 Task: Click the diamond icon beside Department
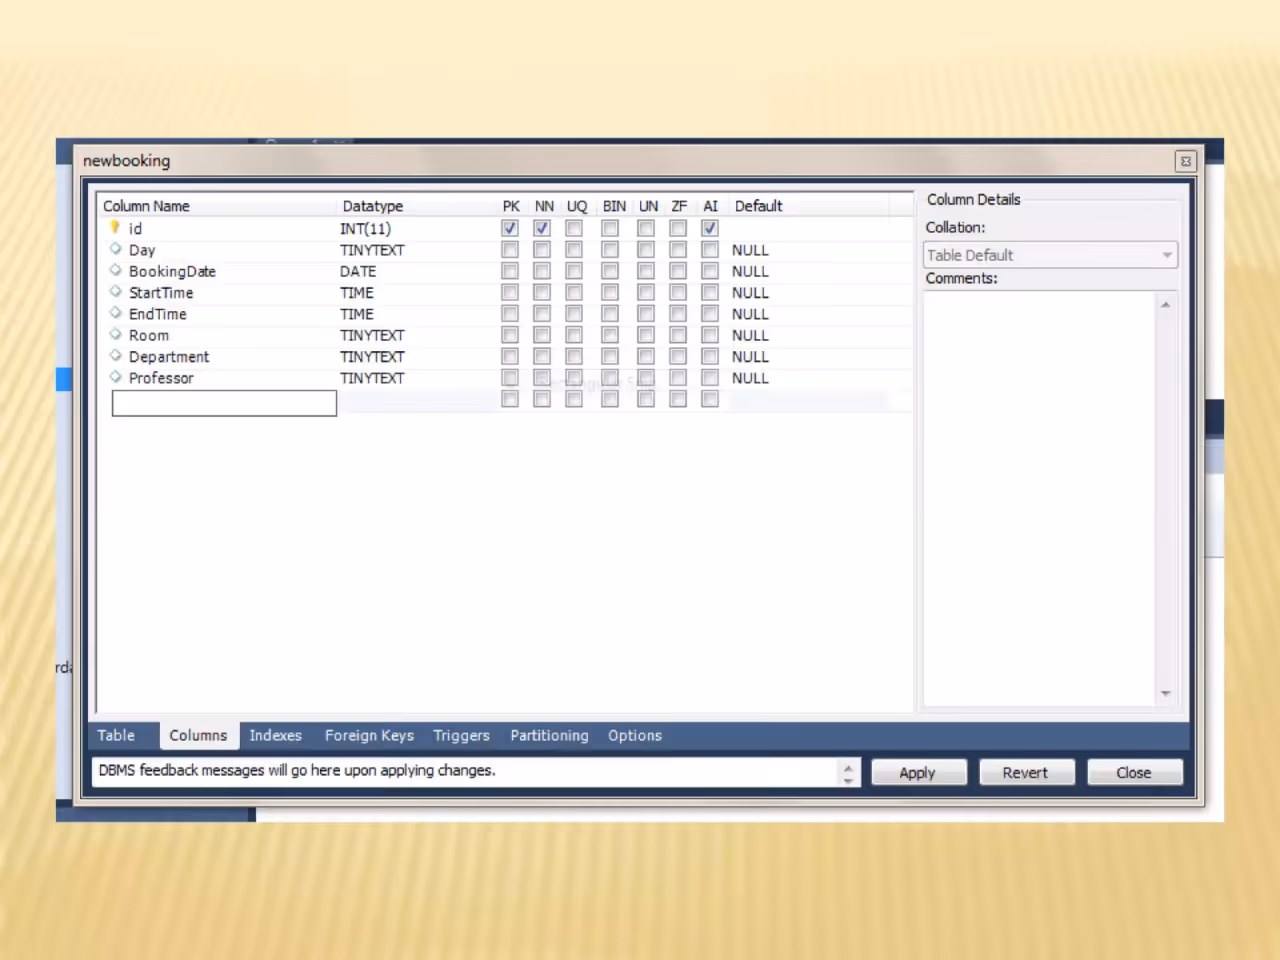click(116, 356)
